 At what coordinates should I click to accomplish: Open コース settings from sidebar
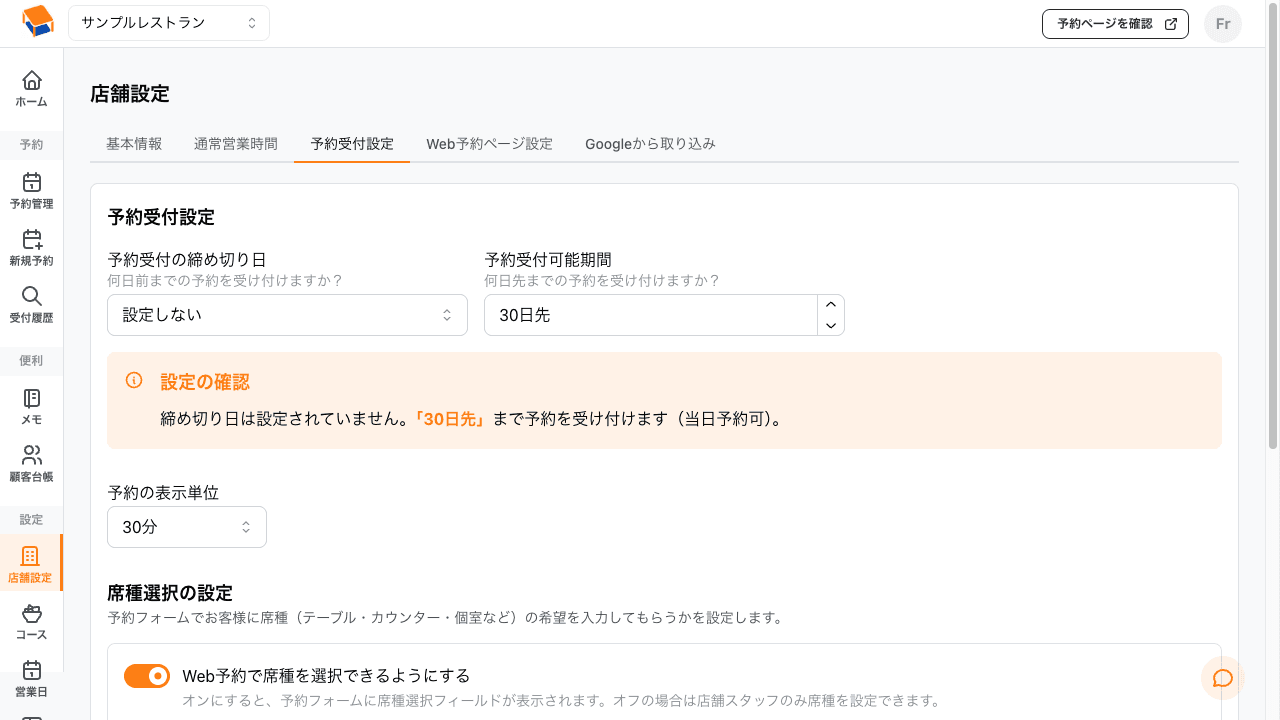[x=31, y=620]
